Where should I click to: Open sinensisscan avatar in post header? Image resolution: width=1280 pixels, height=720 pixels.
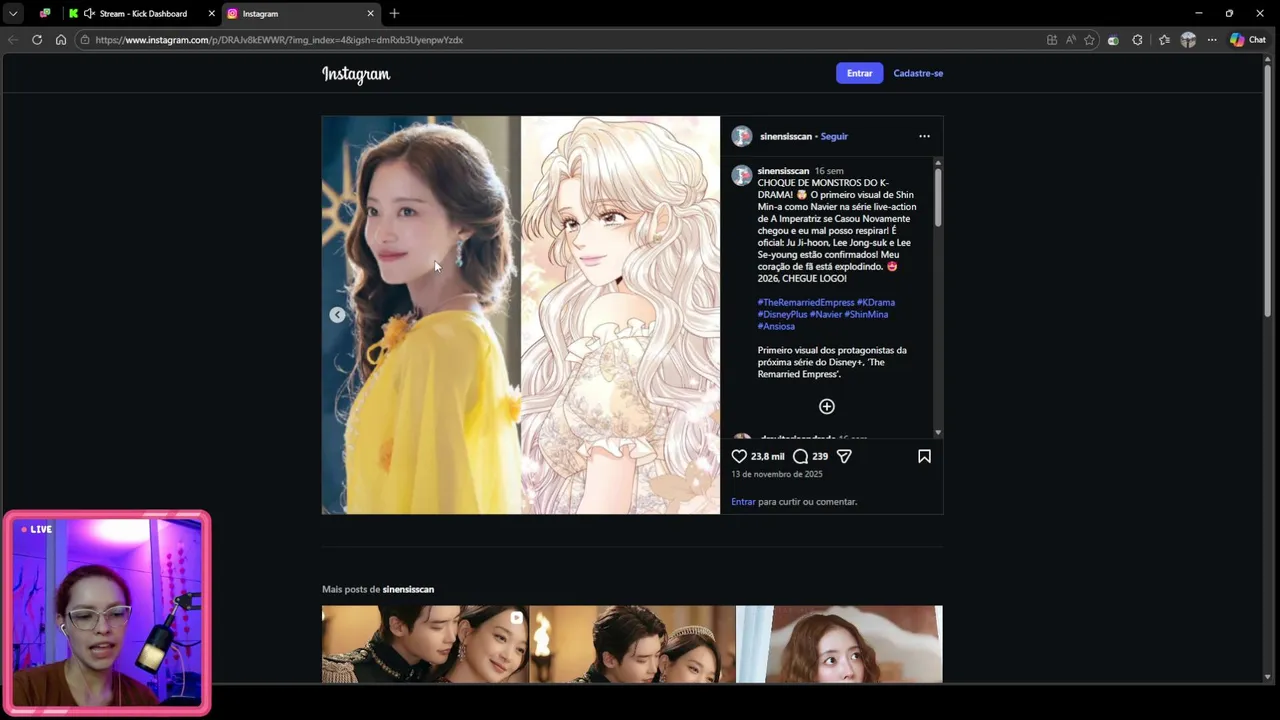(x=741, y=136)
